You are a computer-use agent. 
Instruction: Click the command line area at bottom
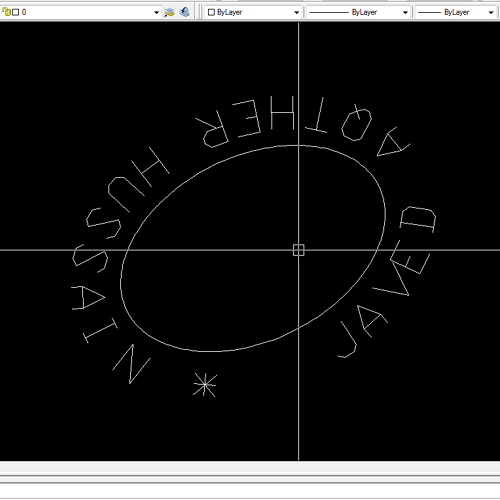coord(250,491)
